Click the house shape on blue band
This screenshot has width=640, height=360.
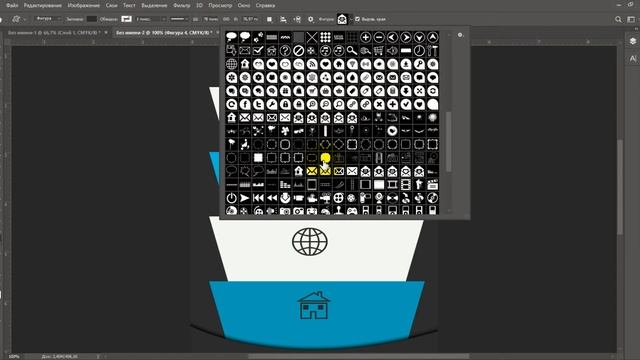coord(313,305)
